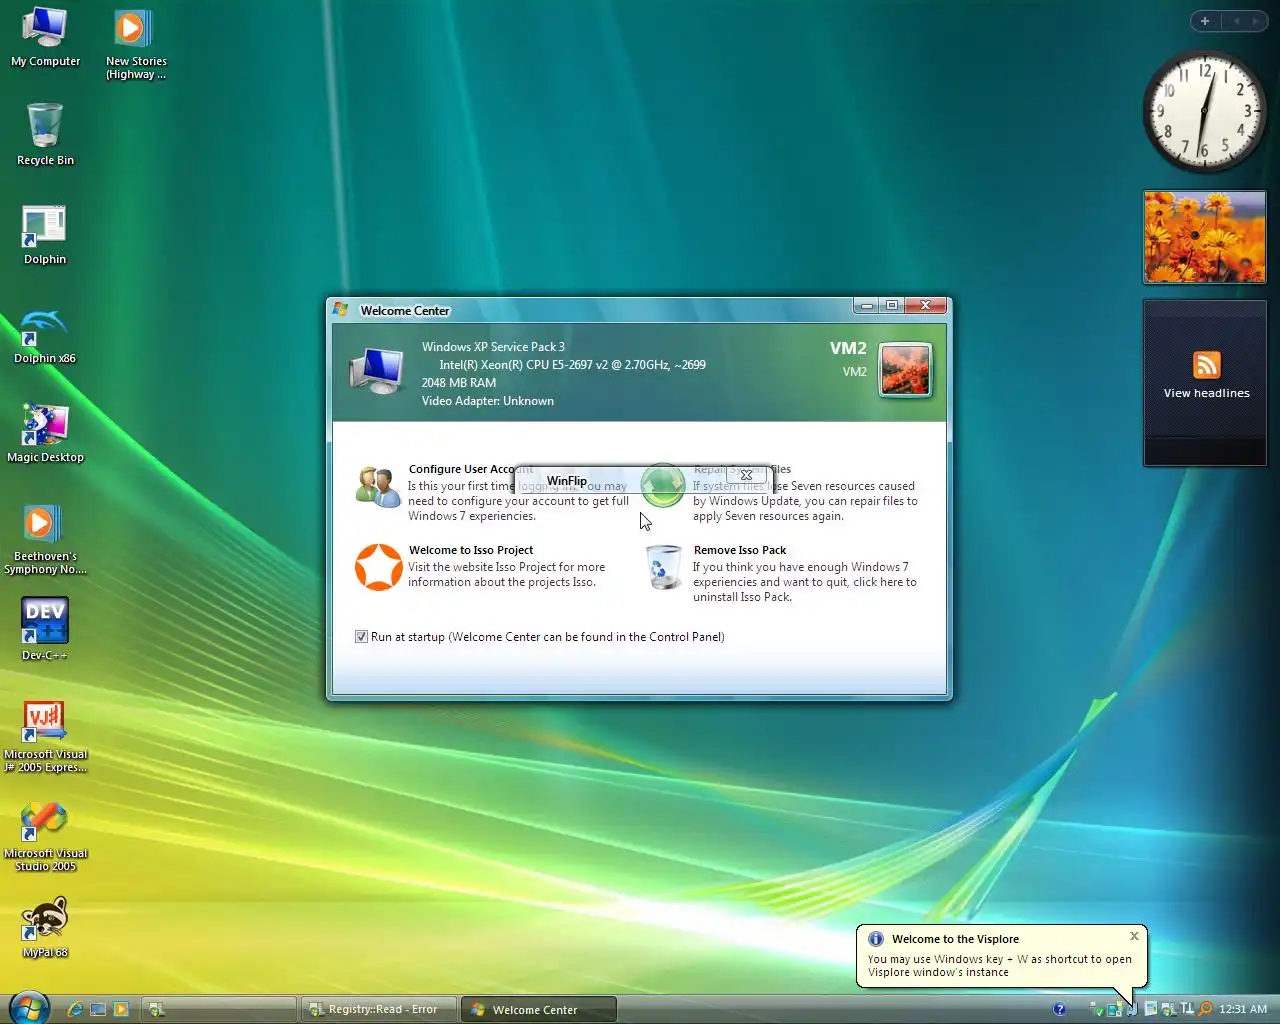Open Microsoft Visual J# 2005 Express shortcut

pyautogui.click(x=45, y=736)
